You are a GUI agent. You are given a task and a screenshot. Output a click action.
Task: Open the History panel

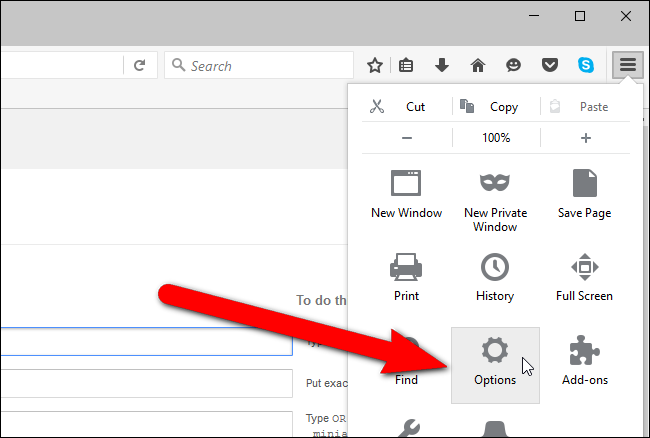tap(495, 278)
